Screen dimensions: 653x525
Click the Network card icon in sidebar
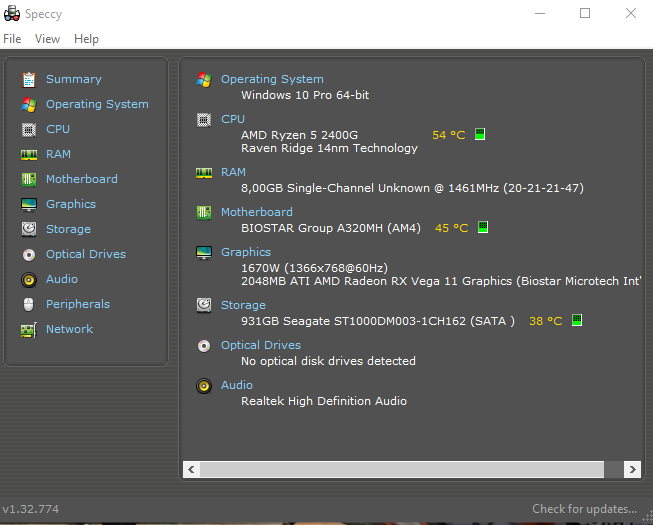[29, 330]
